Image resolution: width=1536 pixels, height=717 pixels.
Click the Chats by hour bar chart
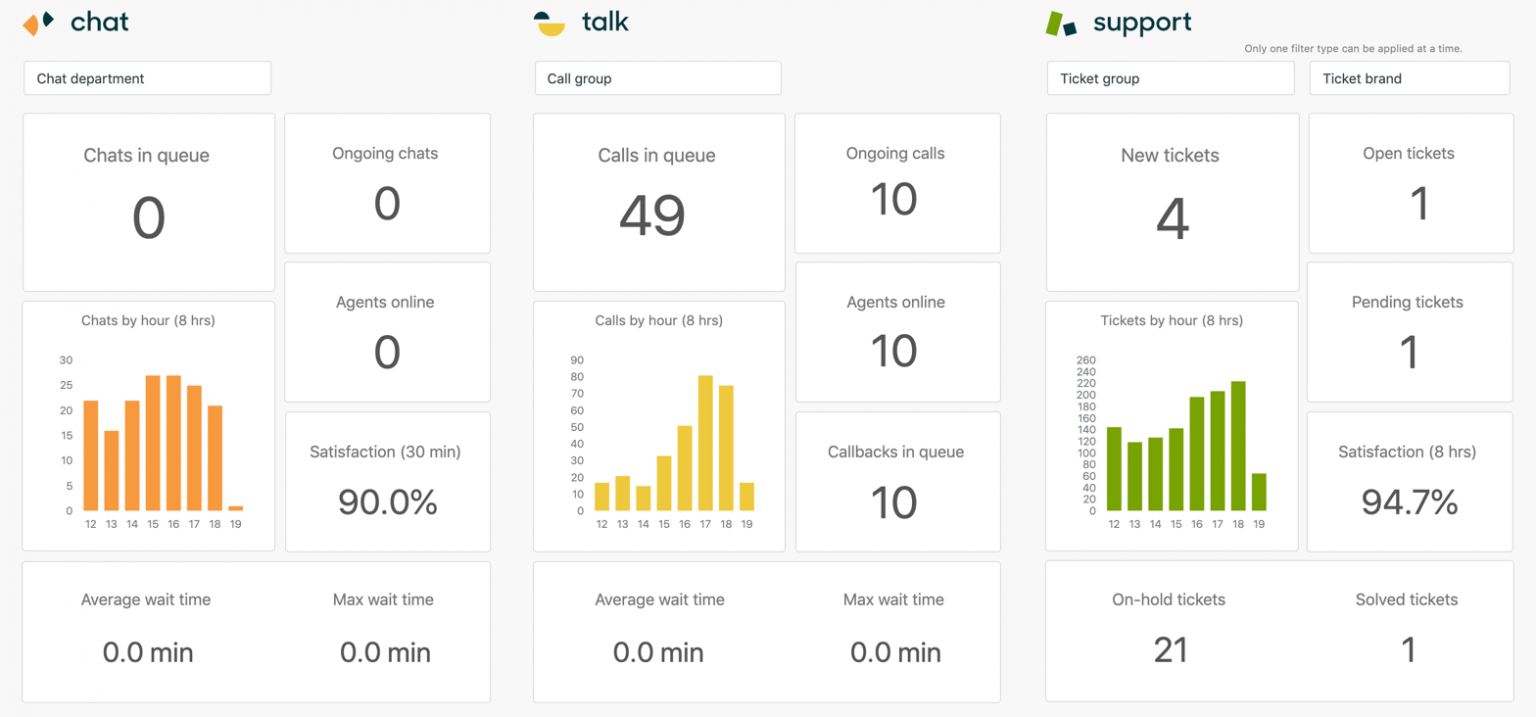pyautogui.click(x=148, y=425)
